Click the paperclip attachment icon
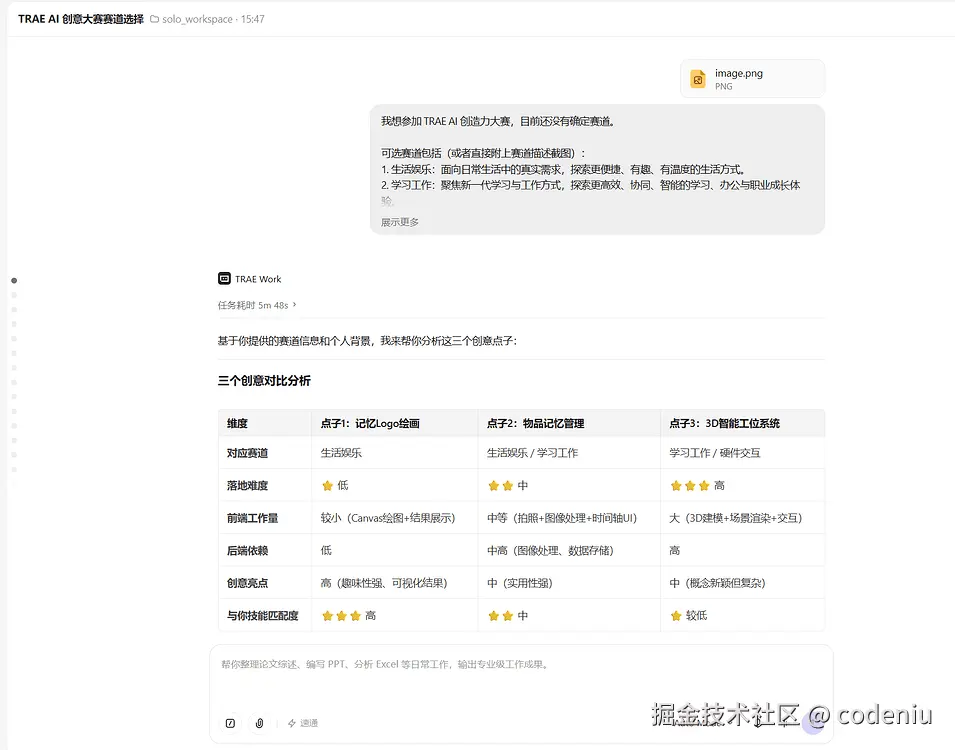 coord(259,723)
